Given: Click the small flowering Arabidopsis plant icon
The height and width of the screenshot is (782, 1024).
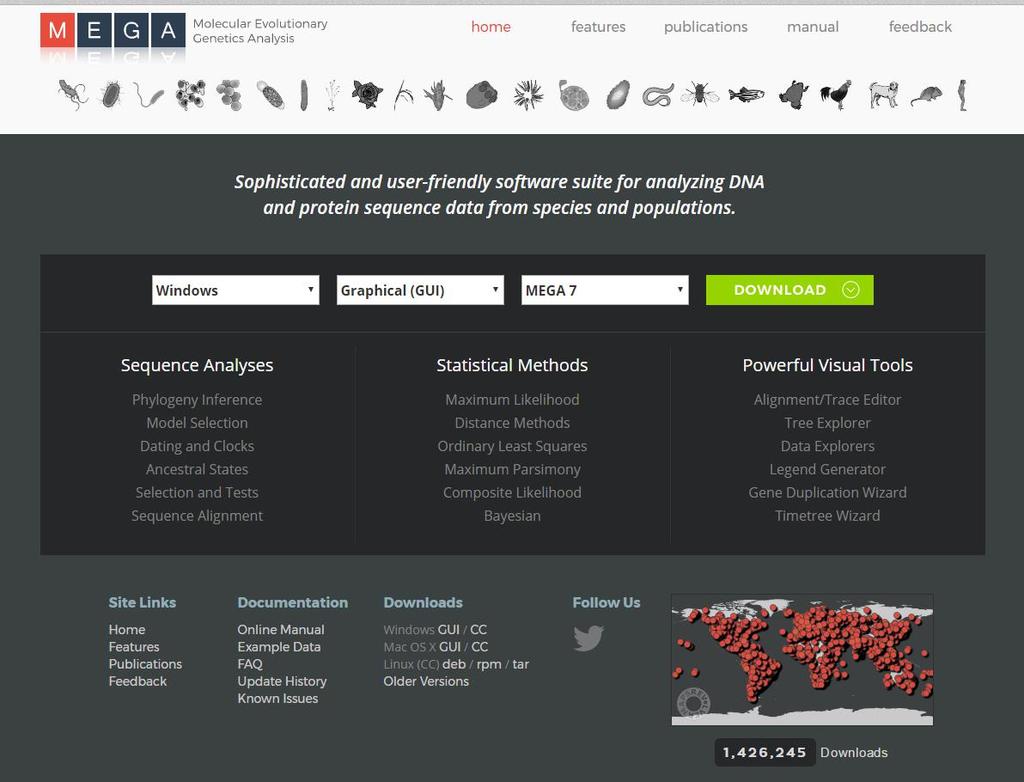Looking at the screenshot, I should pos(332,95).
